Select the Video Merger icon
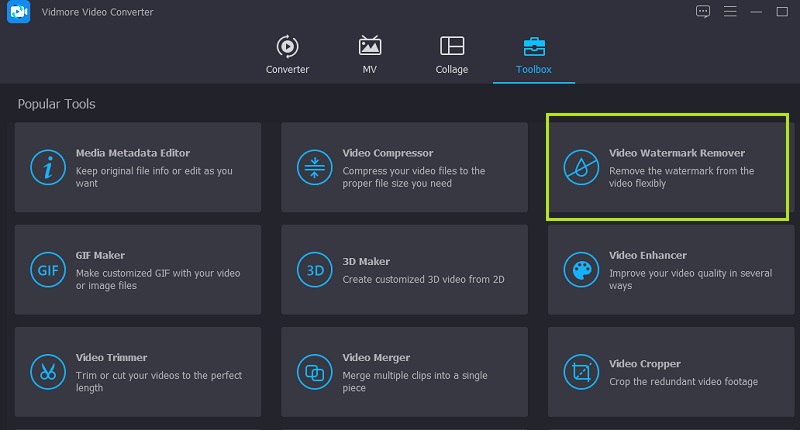Screen dimensions: 800x430 (x=314, y=372)
